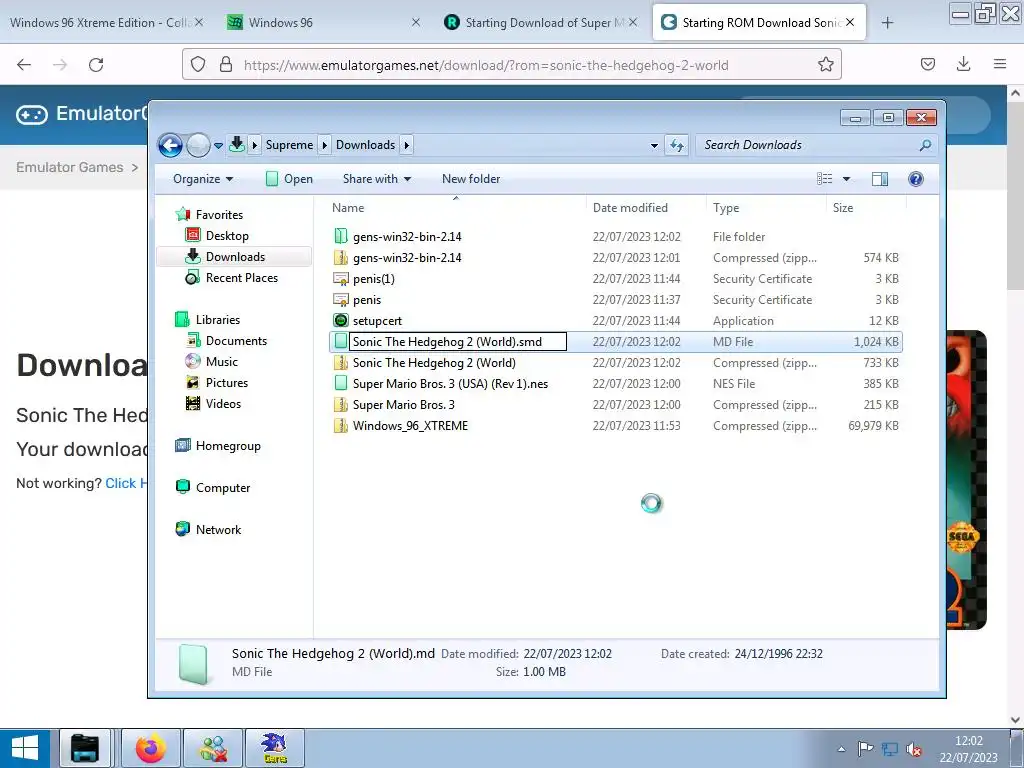
Task: Click the search magnifier icon in Explorer
Action: coord(925,145)
